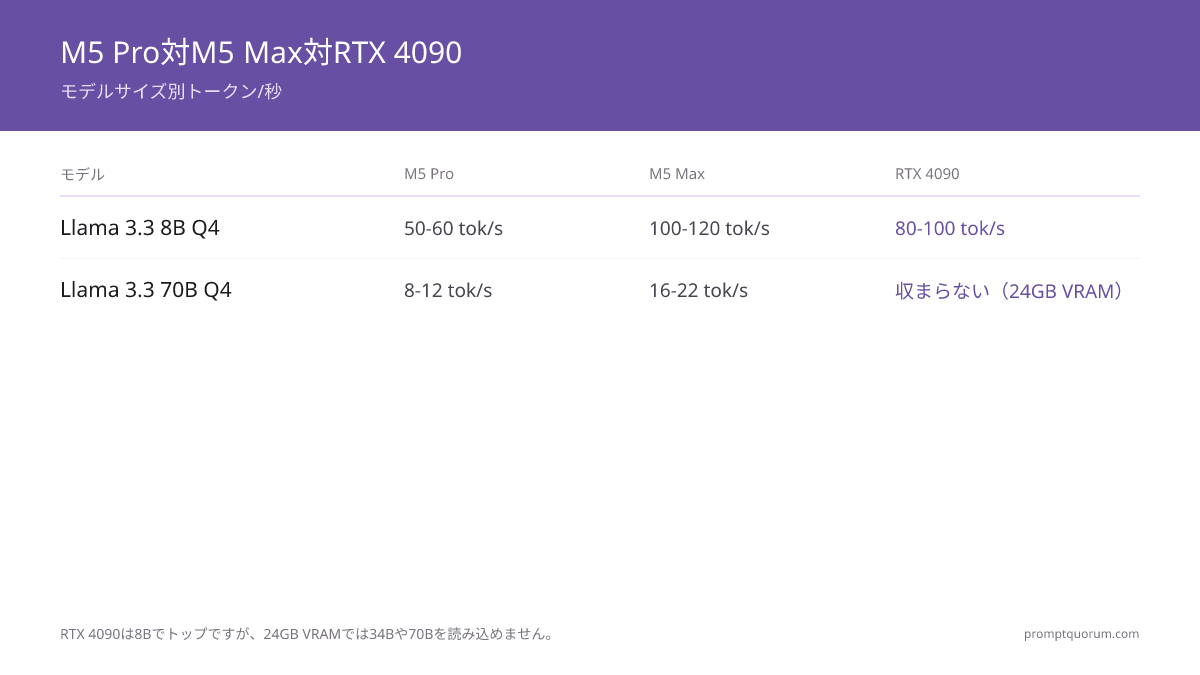Screen dimensions: 1200x675
Task: Click the "モデル" column header
Action: [x=82, y=174]
